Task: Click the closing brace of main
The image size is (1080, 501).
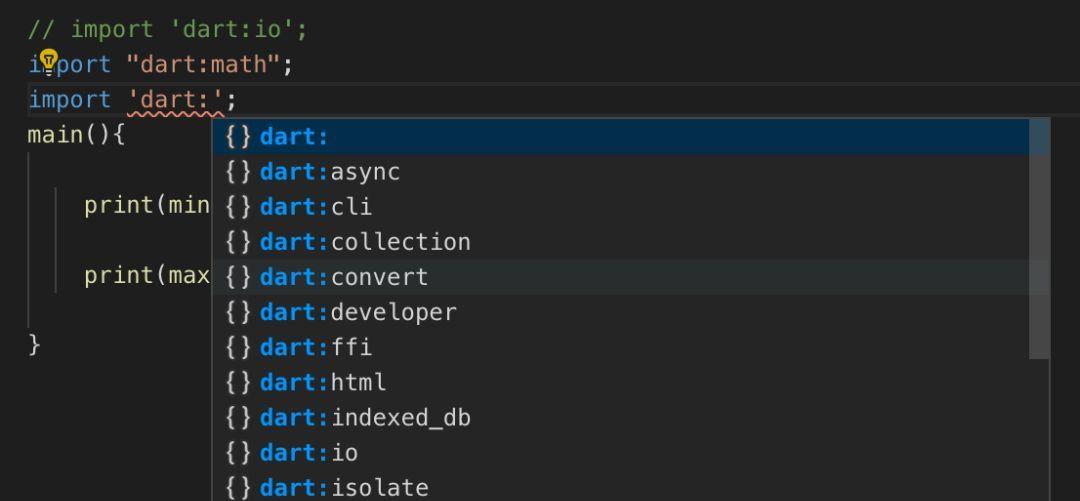Action: (34, 344)
